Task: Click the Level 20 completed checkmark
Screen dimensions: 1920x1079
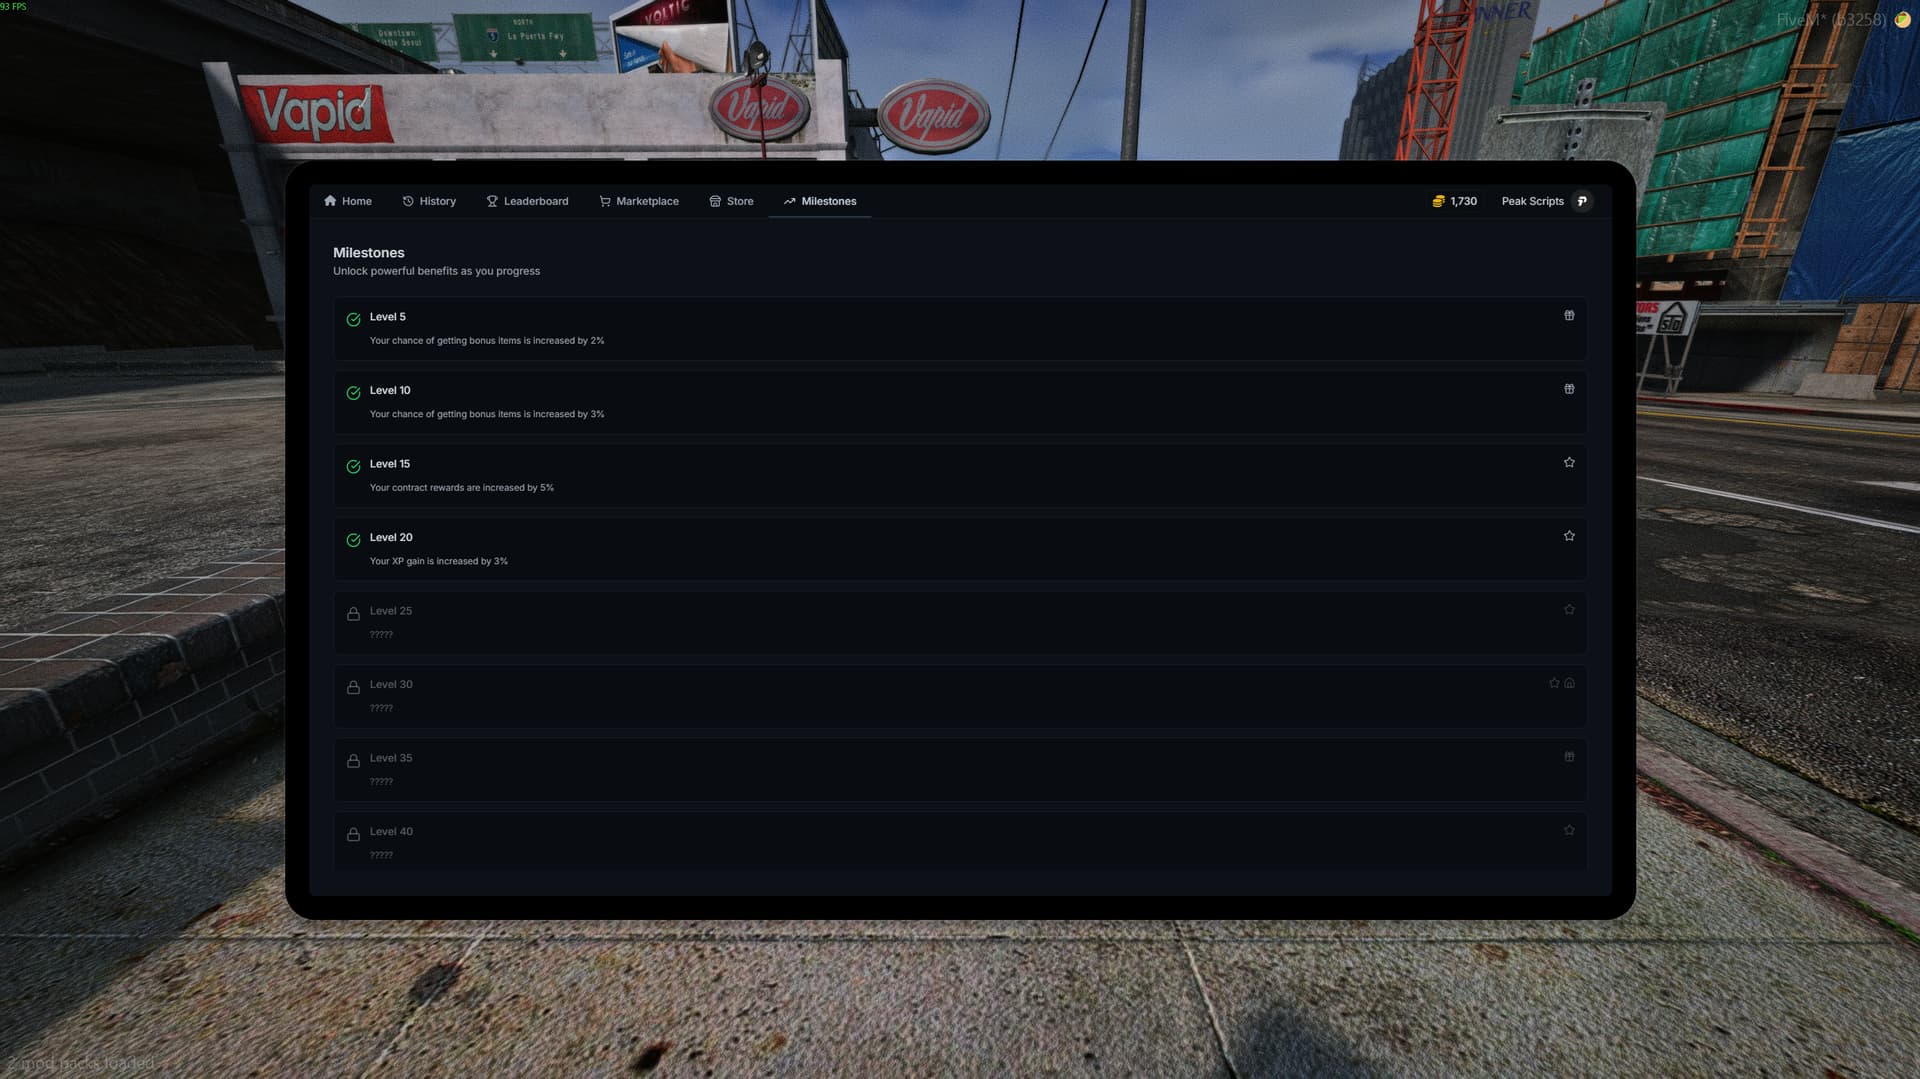Action: pos(353,540)
